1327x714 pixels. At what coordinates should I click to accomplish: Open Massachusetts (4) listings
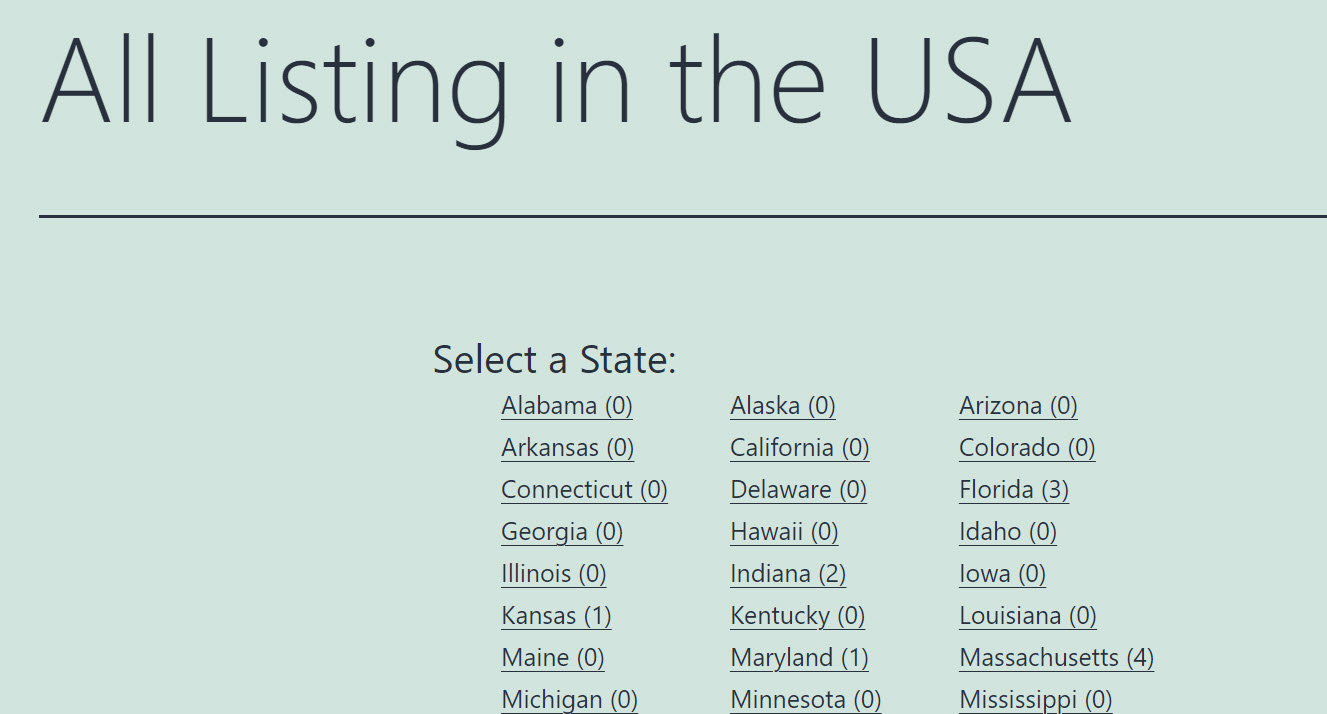pos(1057,658)
